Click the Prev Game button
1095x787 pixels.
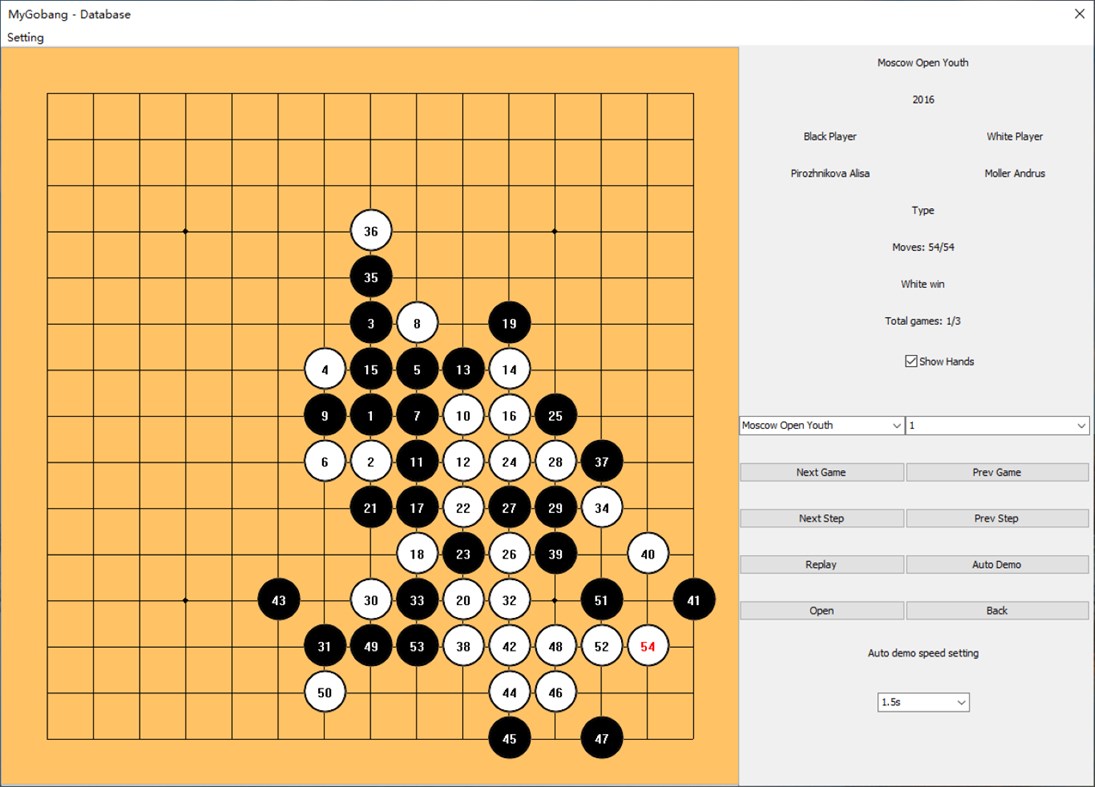[996, 471]
